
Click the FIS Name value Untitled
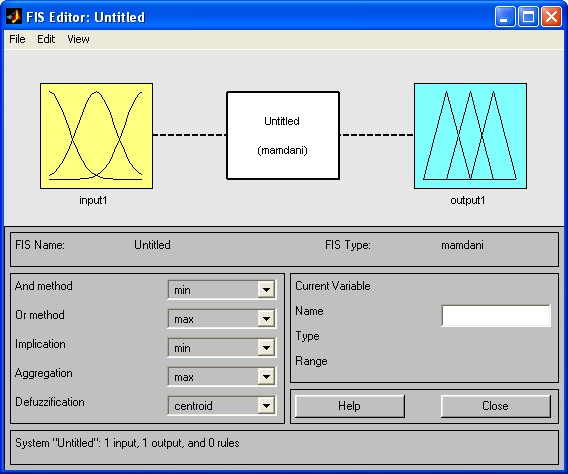(x=152, y=245)
